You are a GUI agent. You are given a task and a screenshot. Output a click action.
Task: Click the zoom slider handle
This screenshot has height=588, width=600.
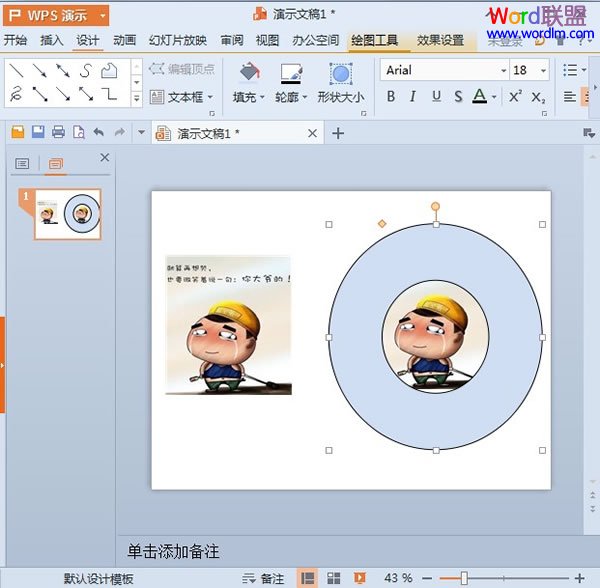click(464, 578)
